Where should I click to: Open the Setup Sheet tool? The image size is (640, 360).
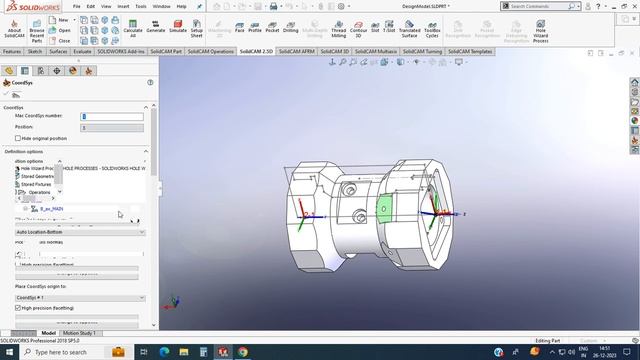[x=196, y=29]
